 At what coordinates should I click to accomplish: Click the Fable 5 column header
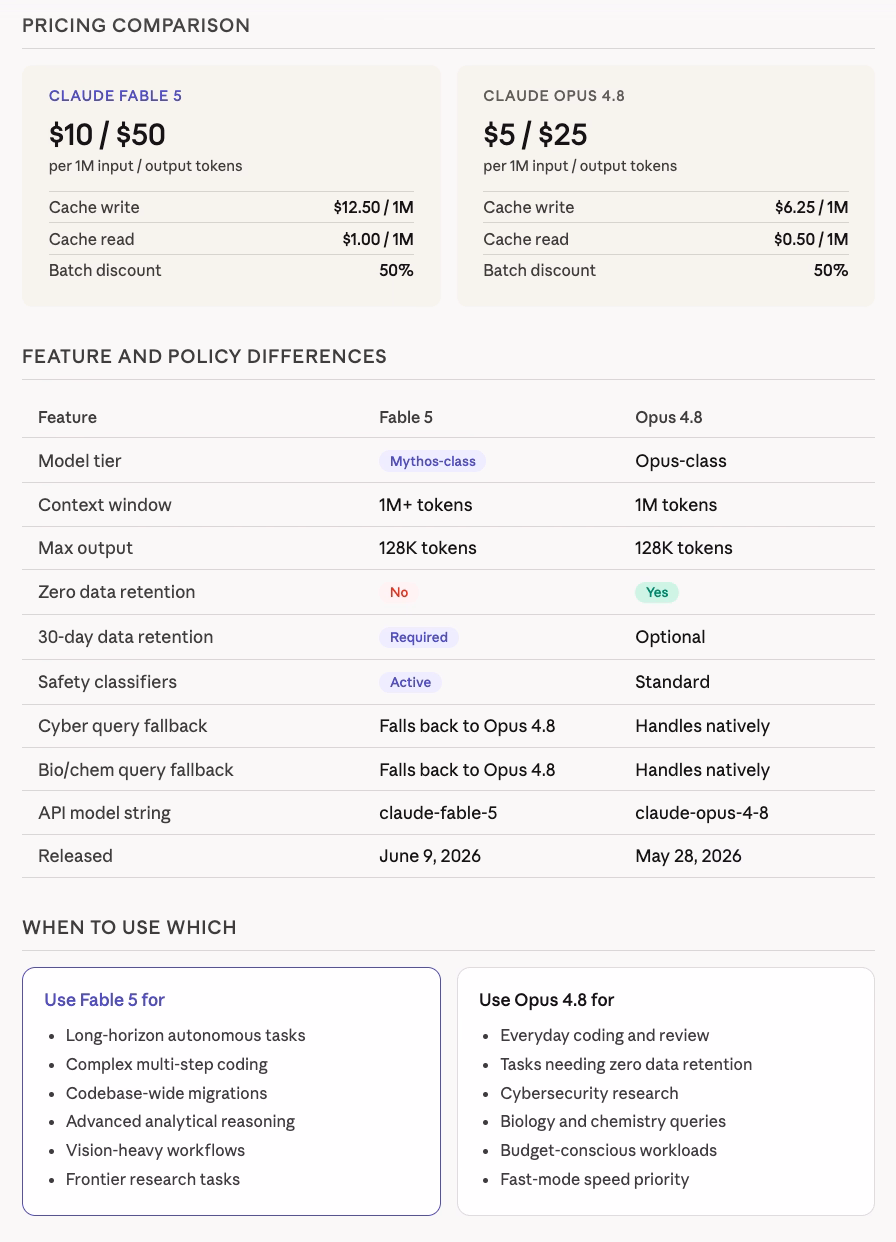point(406,417)
